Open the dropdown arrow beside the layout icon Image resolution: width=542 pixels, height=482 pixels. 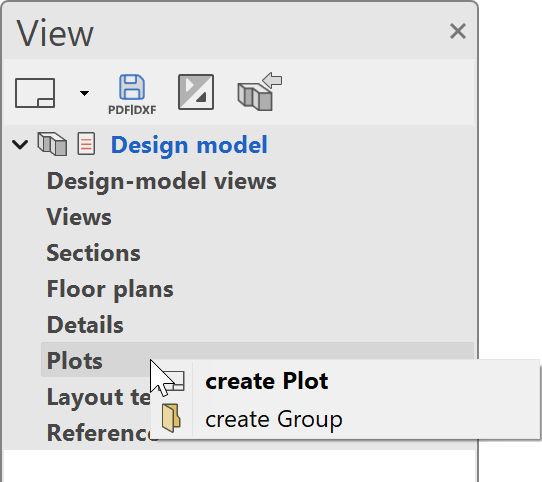[84, 93]
